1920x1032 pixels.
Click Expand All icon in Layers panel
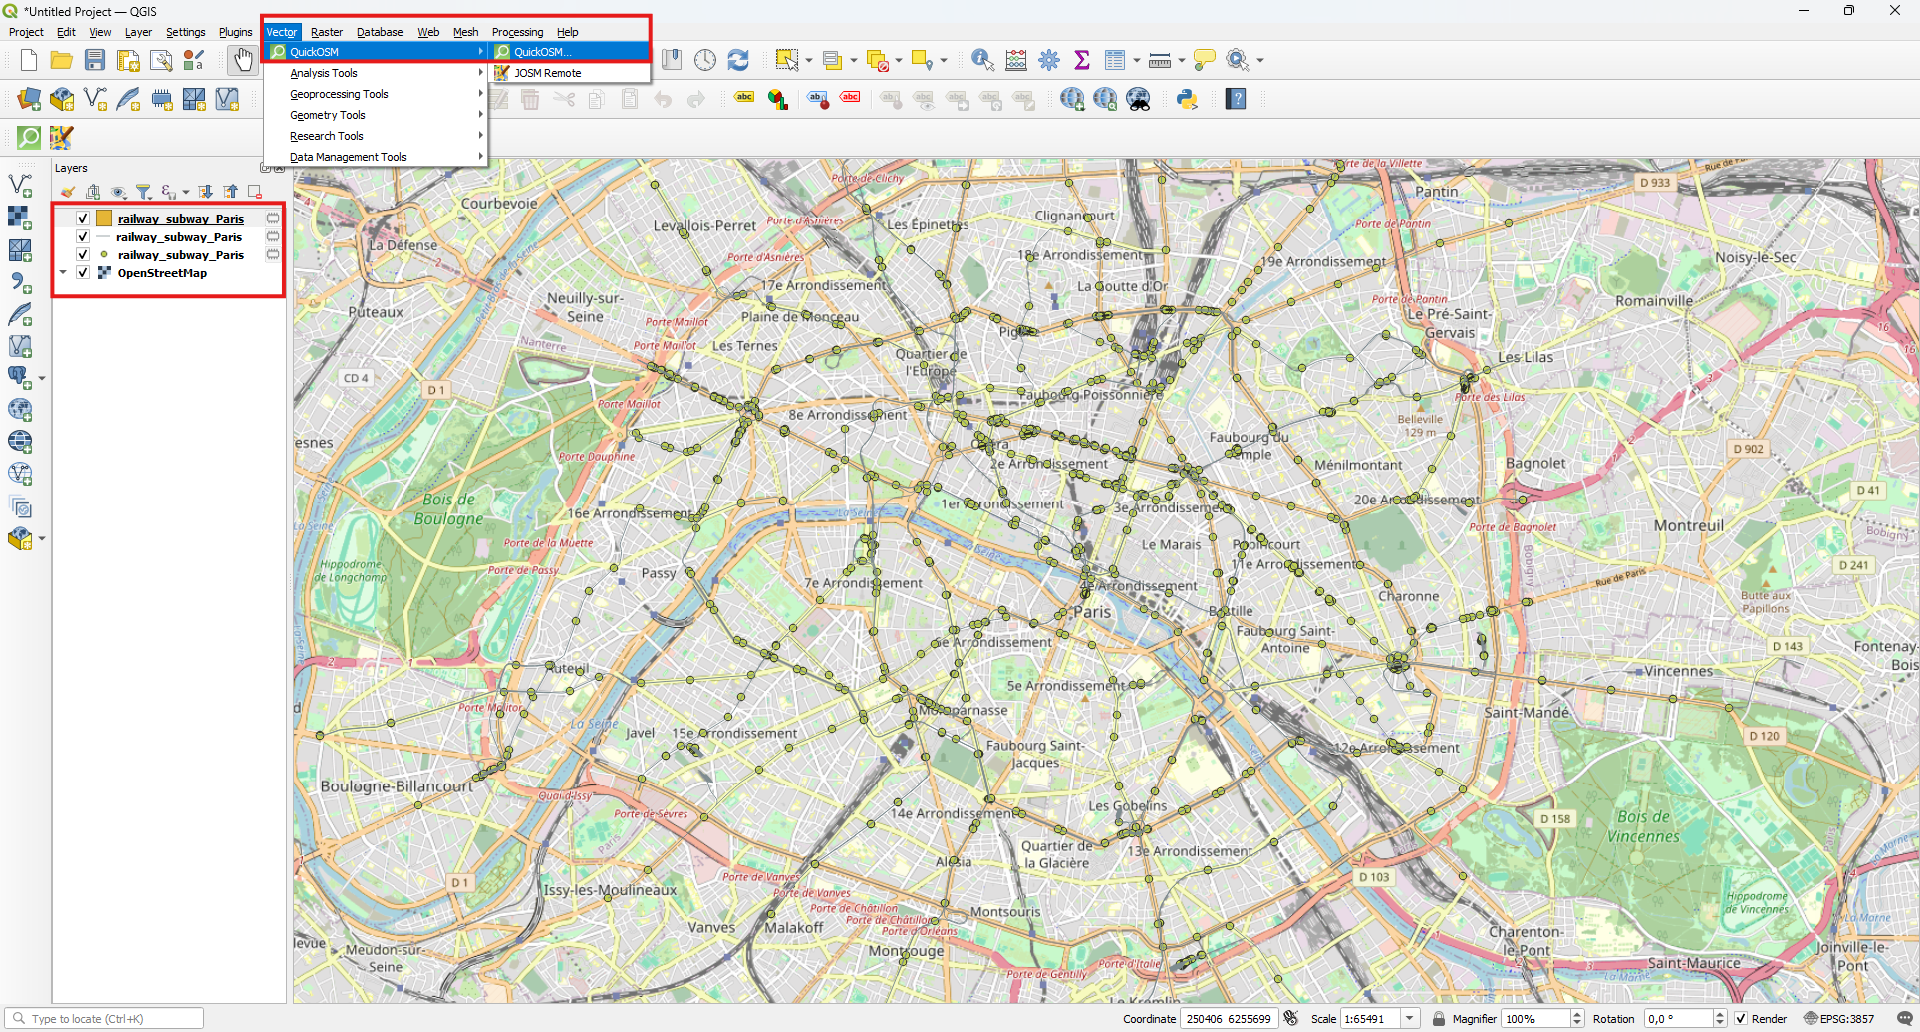click(x=205, y=192)
